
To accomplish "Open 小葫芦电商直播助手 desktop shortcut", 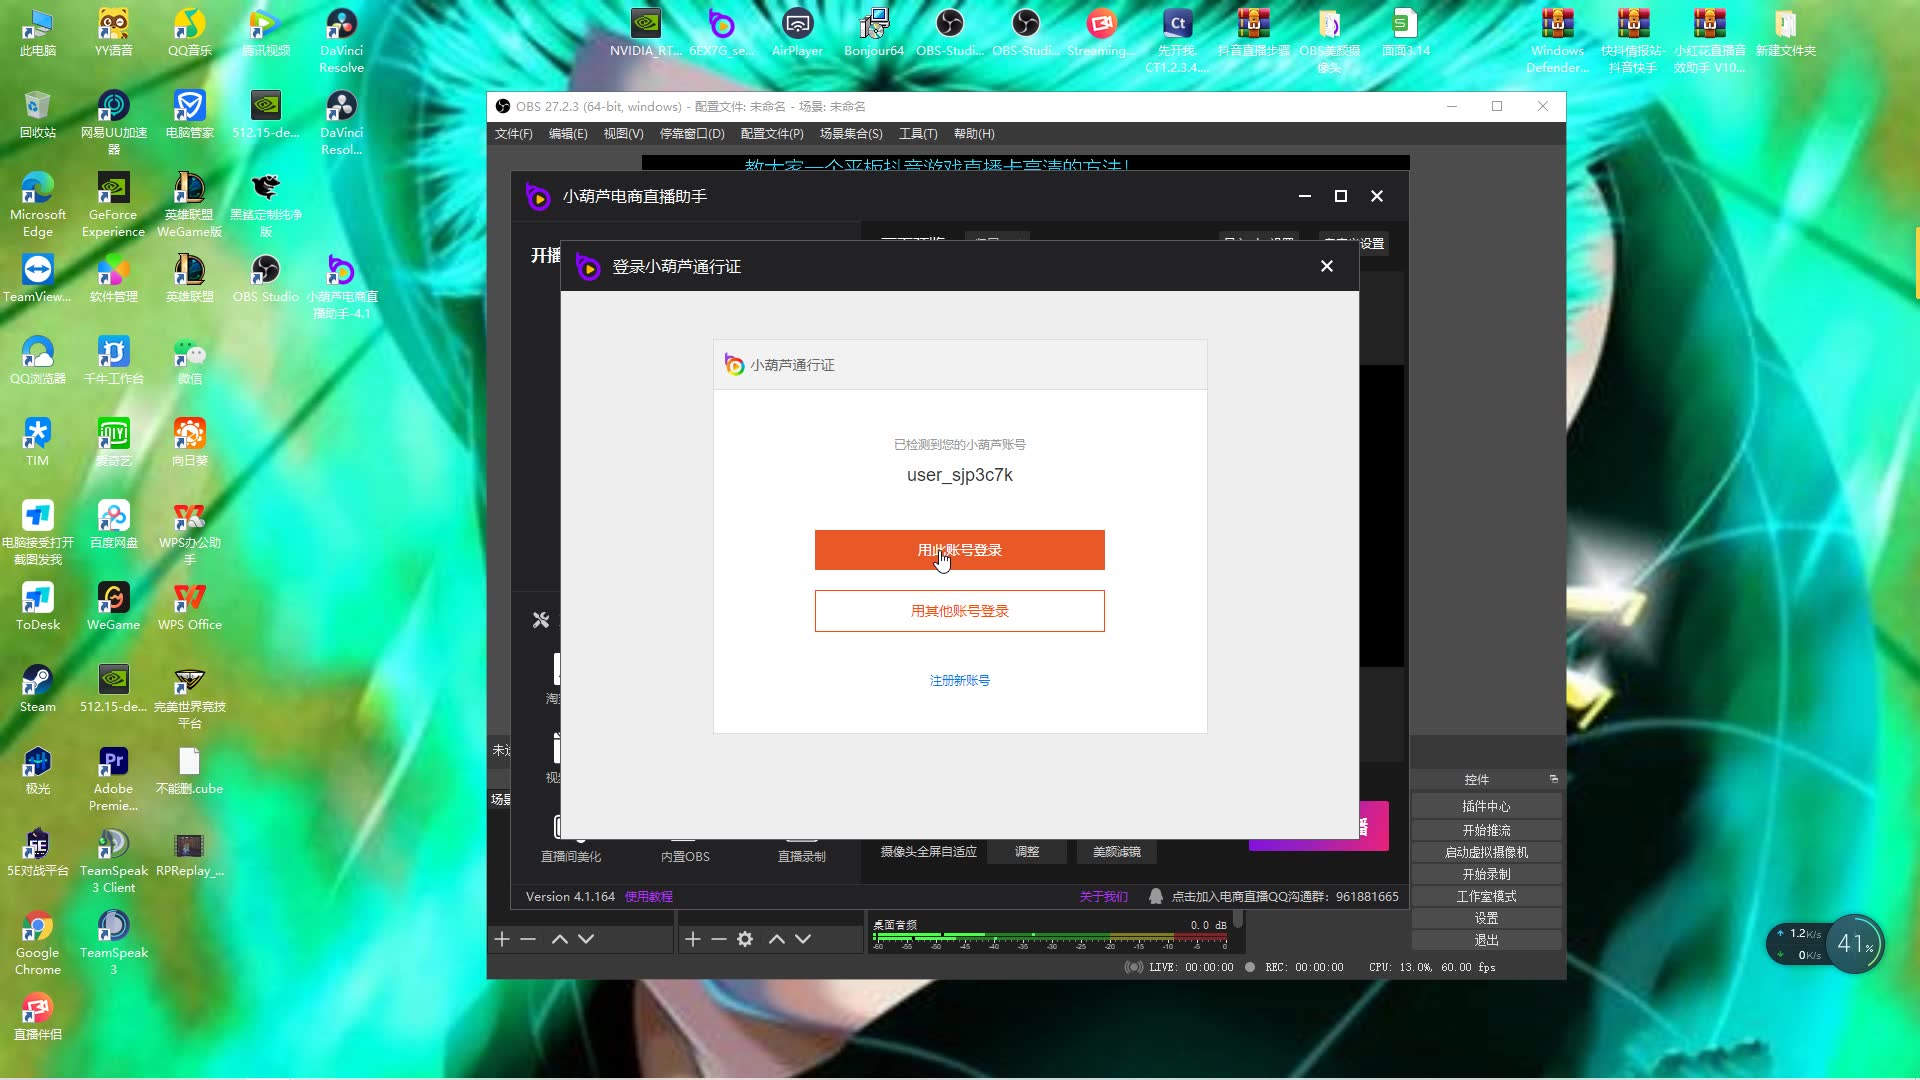I will [341, 286].
